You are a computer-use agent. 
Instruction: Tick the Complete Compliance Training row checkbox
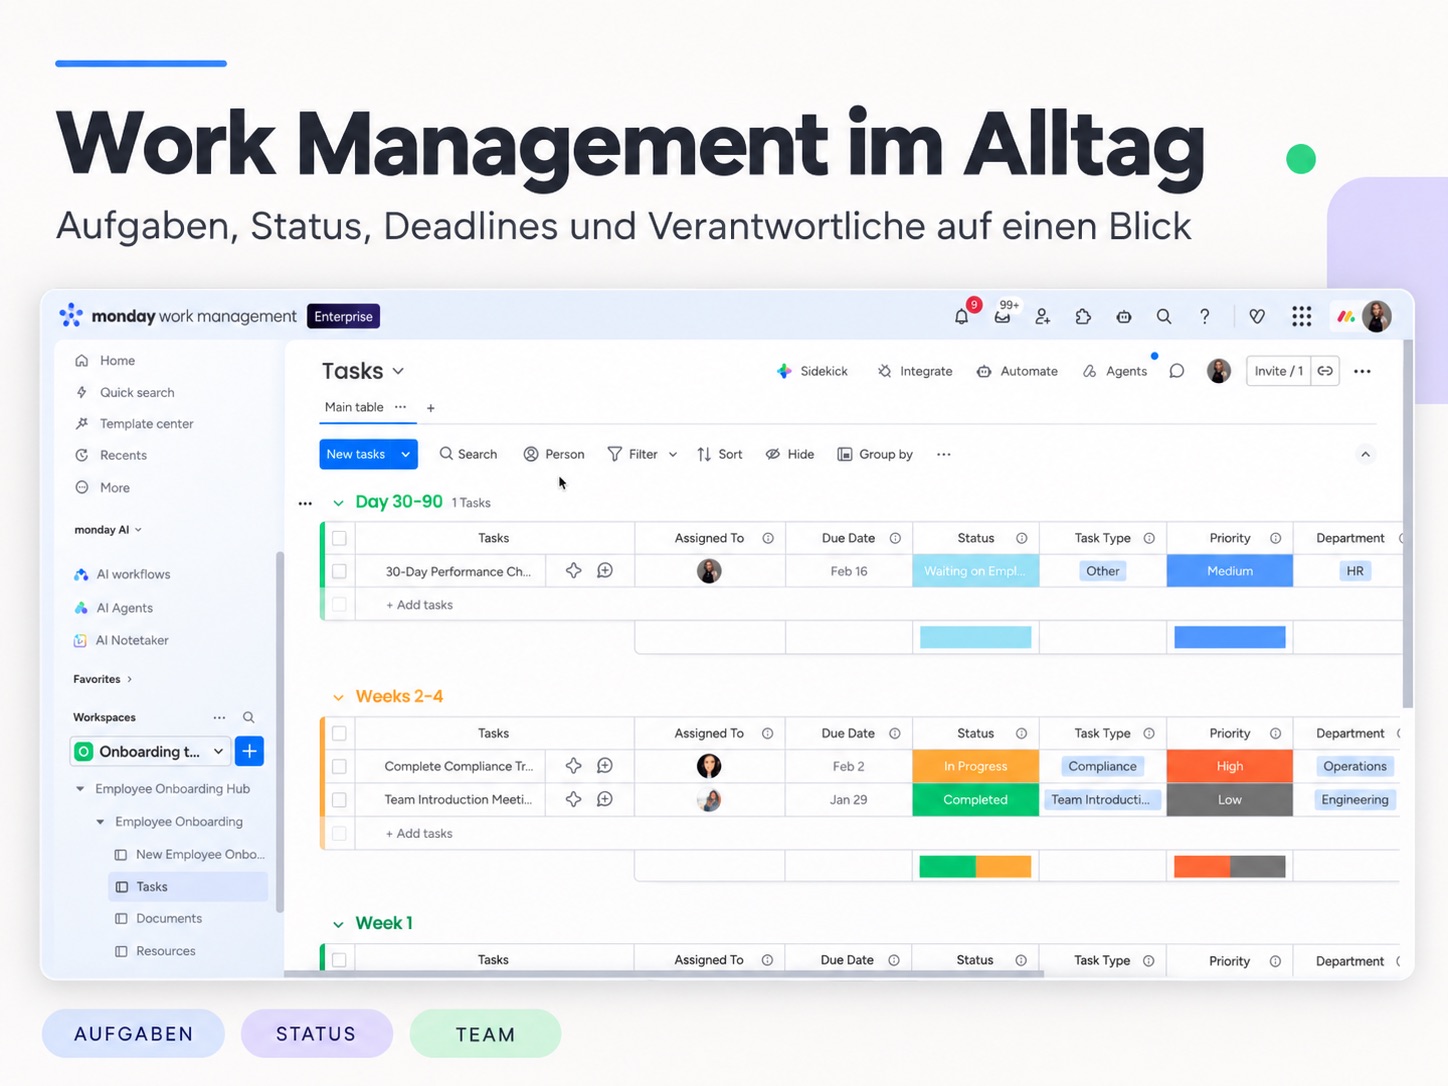339,766
